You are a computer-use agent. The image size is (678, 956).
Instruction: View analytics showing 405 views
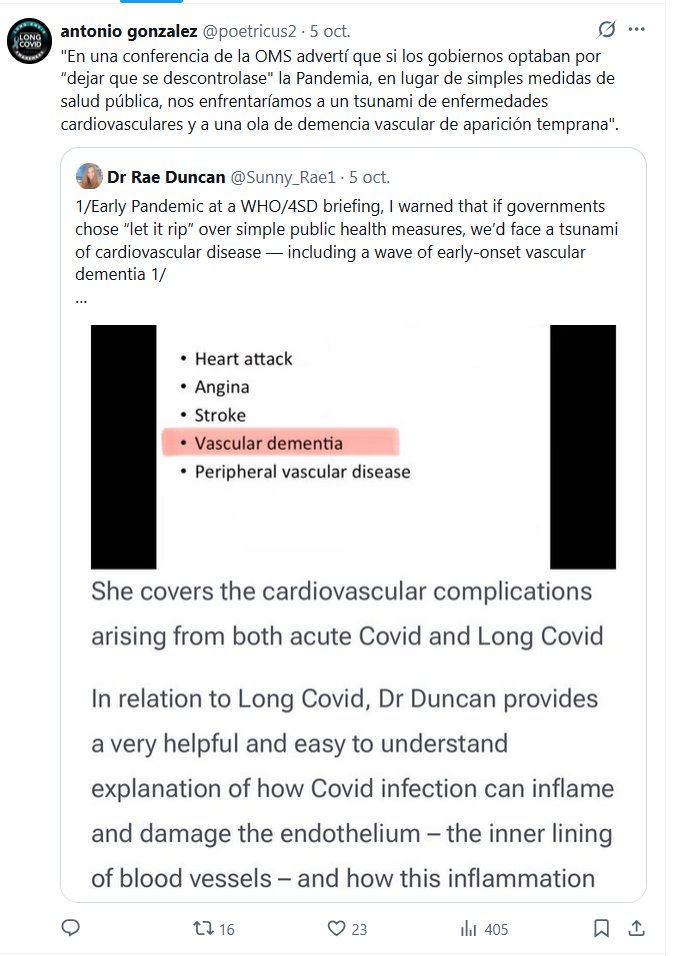tap(467, 928)
